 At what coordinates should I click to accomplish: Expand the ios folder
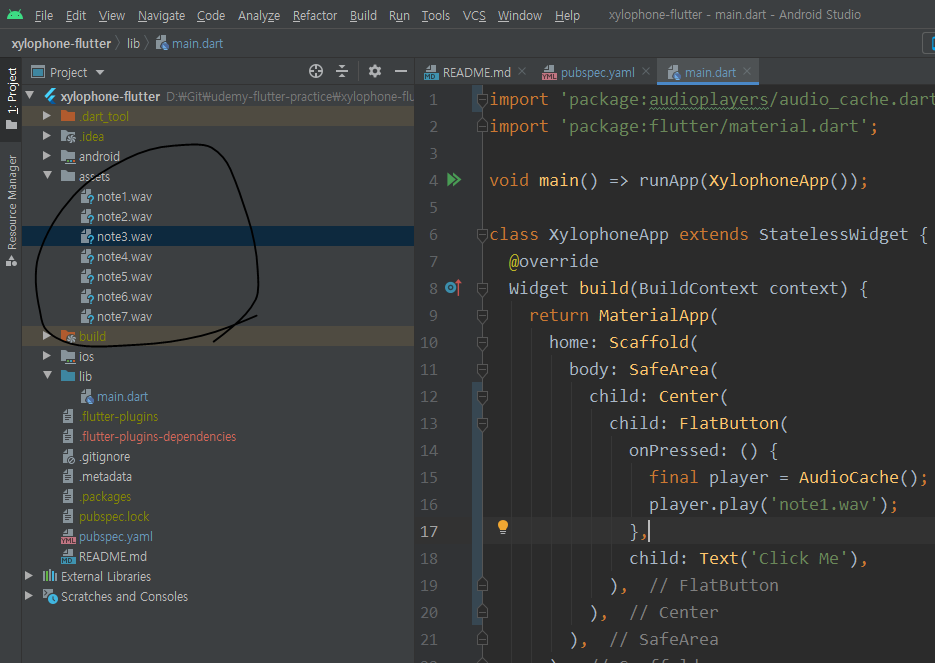[47, 356]
